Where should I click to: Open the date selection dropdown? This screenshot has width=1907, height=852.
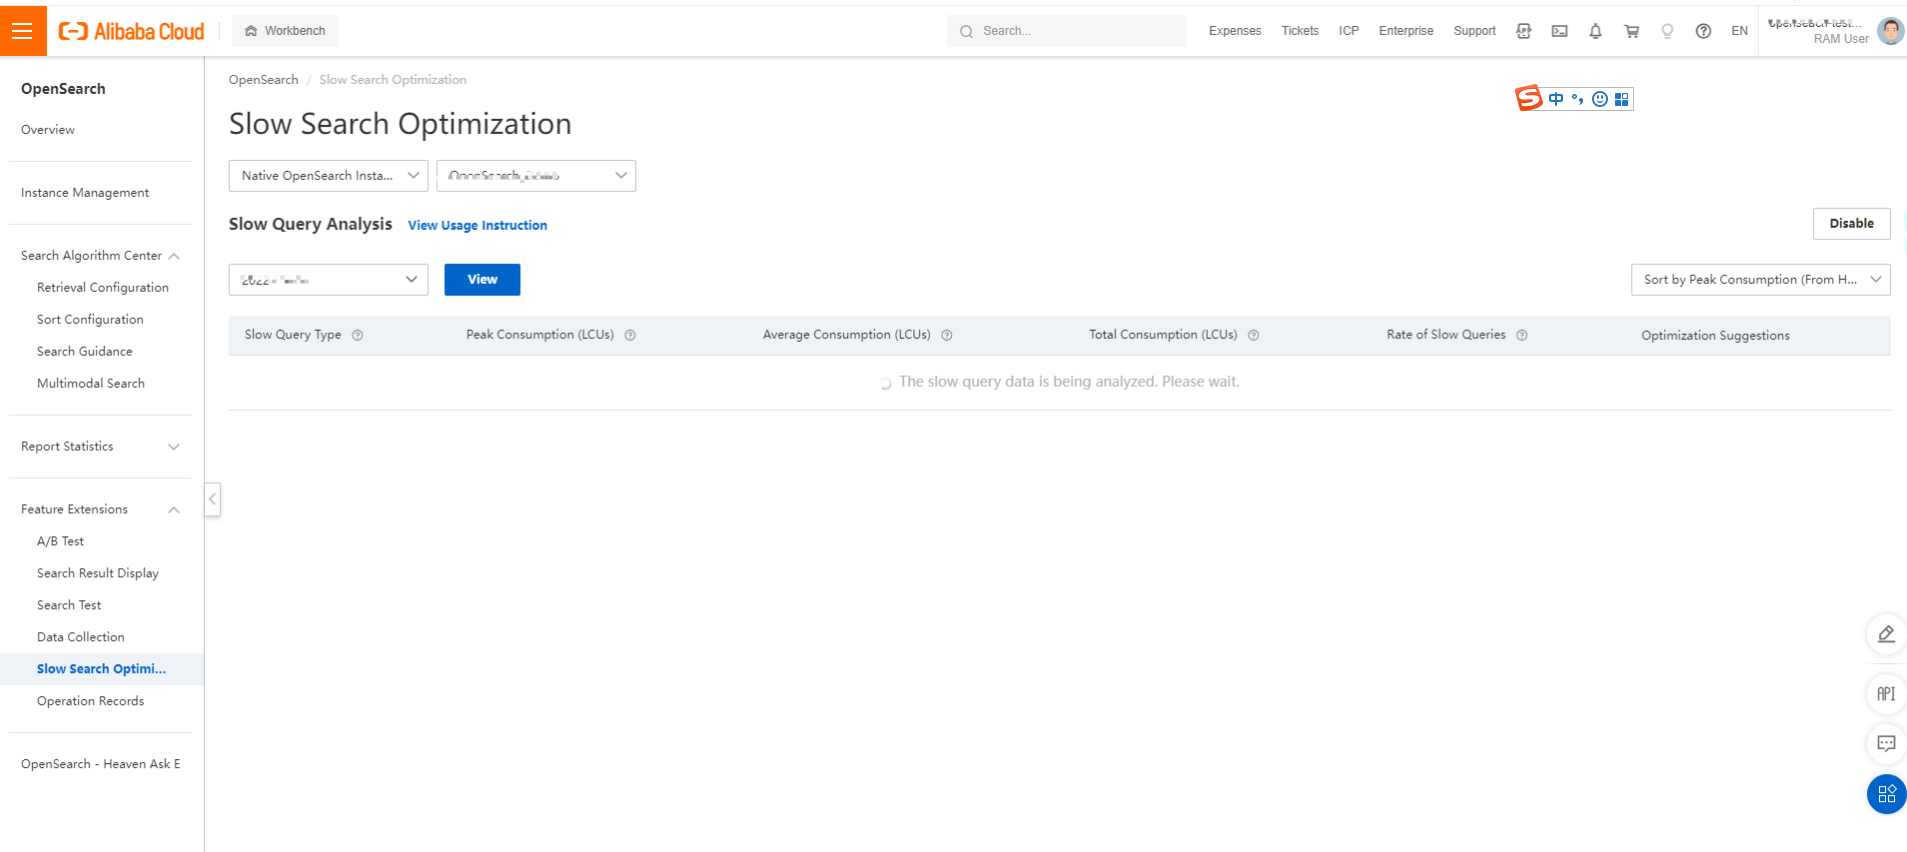click(328, 280)
